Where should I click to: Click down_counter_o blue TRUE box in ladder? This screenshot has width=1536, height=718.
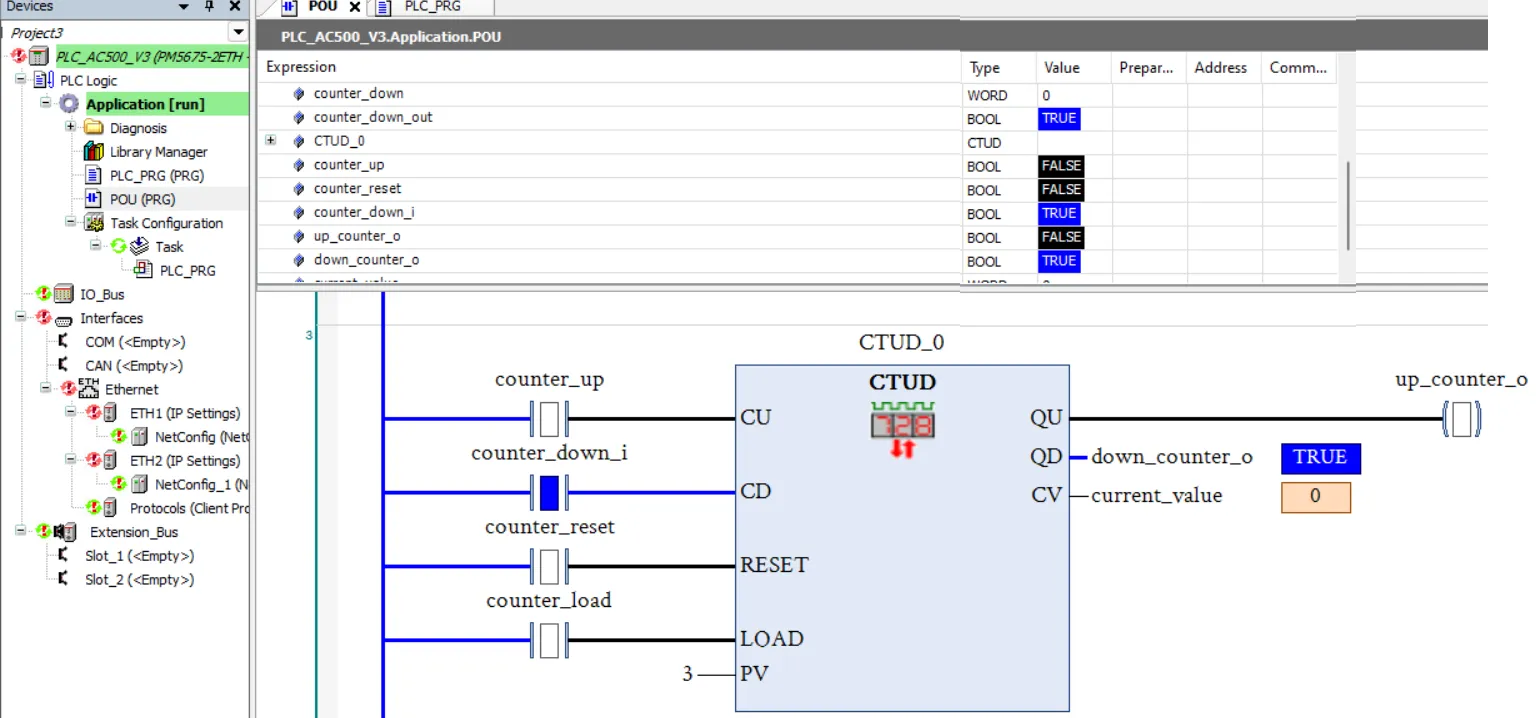point(1320,458)
